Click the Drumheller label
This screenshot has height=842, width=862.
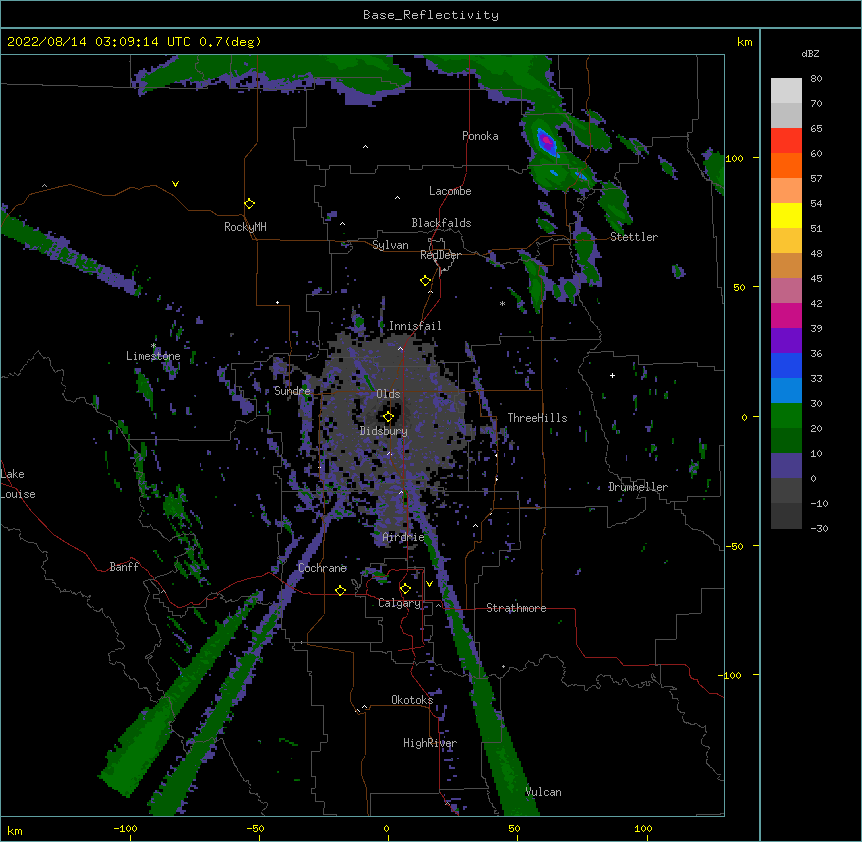coord(638,487)
